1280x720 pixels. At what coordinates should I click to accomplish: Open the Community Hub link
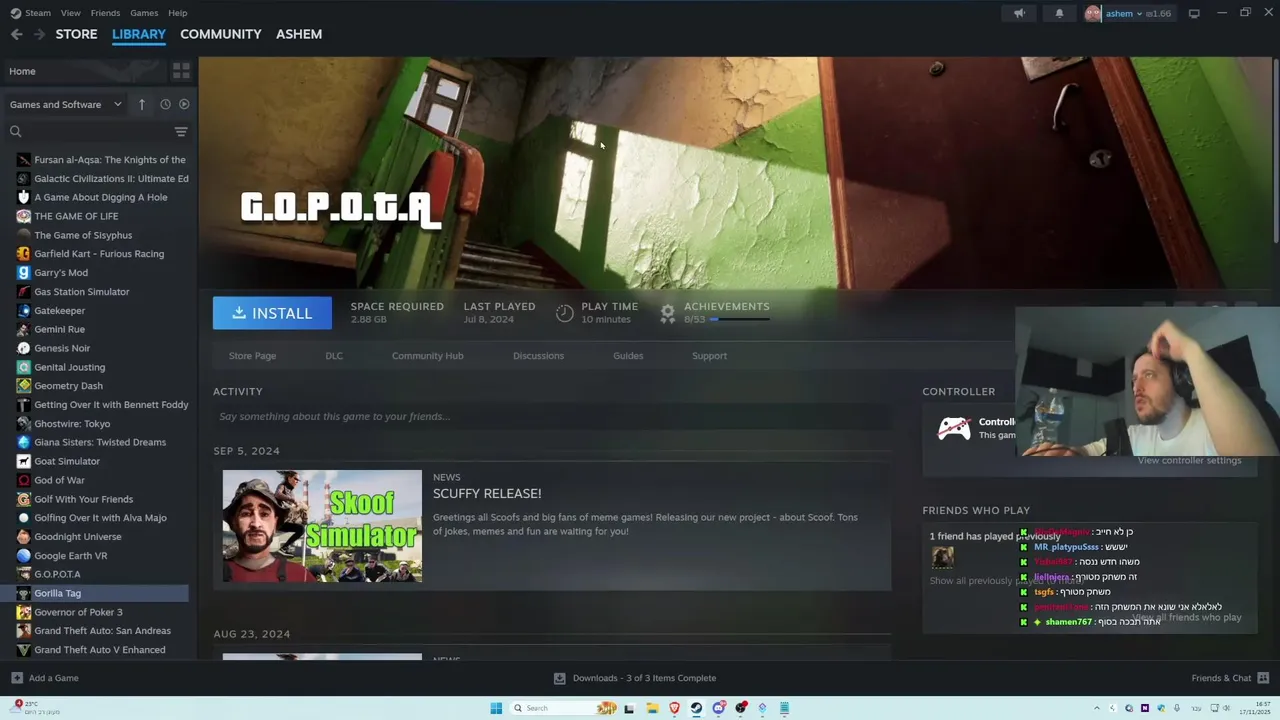click(x=427, y=356)
